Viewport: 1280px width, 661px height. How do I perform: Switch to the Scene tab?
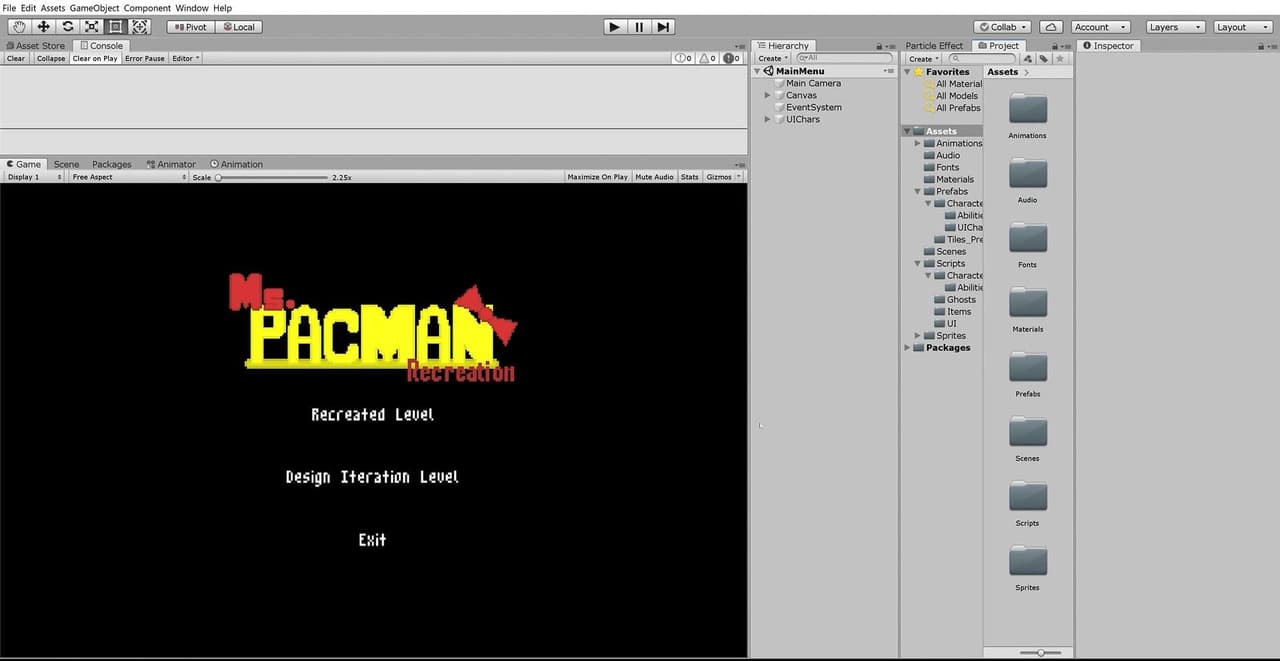click(x=66, y=164)
